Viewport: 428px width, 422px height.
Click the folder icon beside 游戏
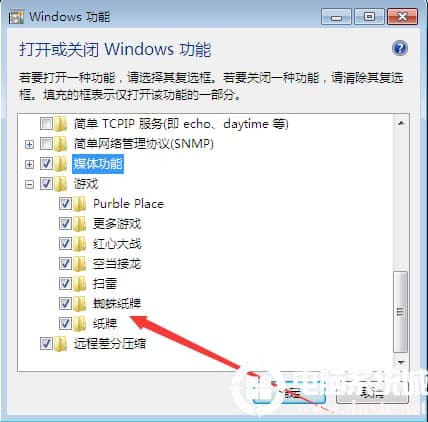(x=60, y=184)
